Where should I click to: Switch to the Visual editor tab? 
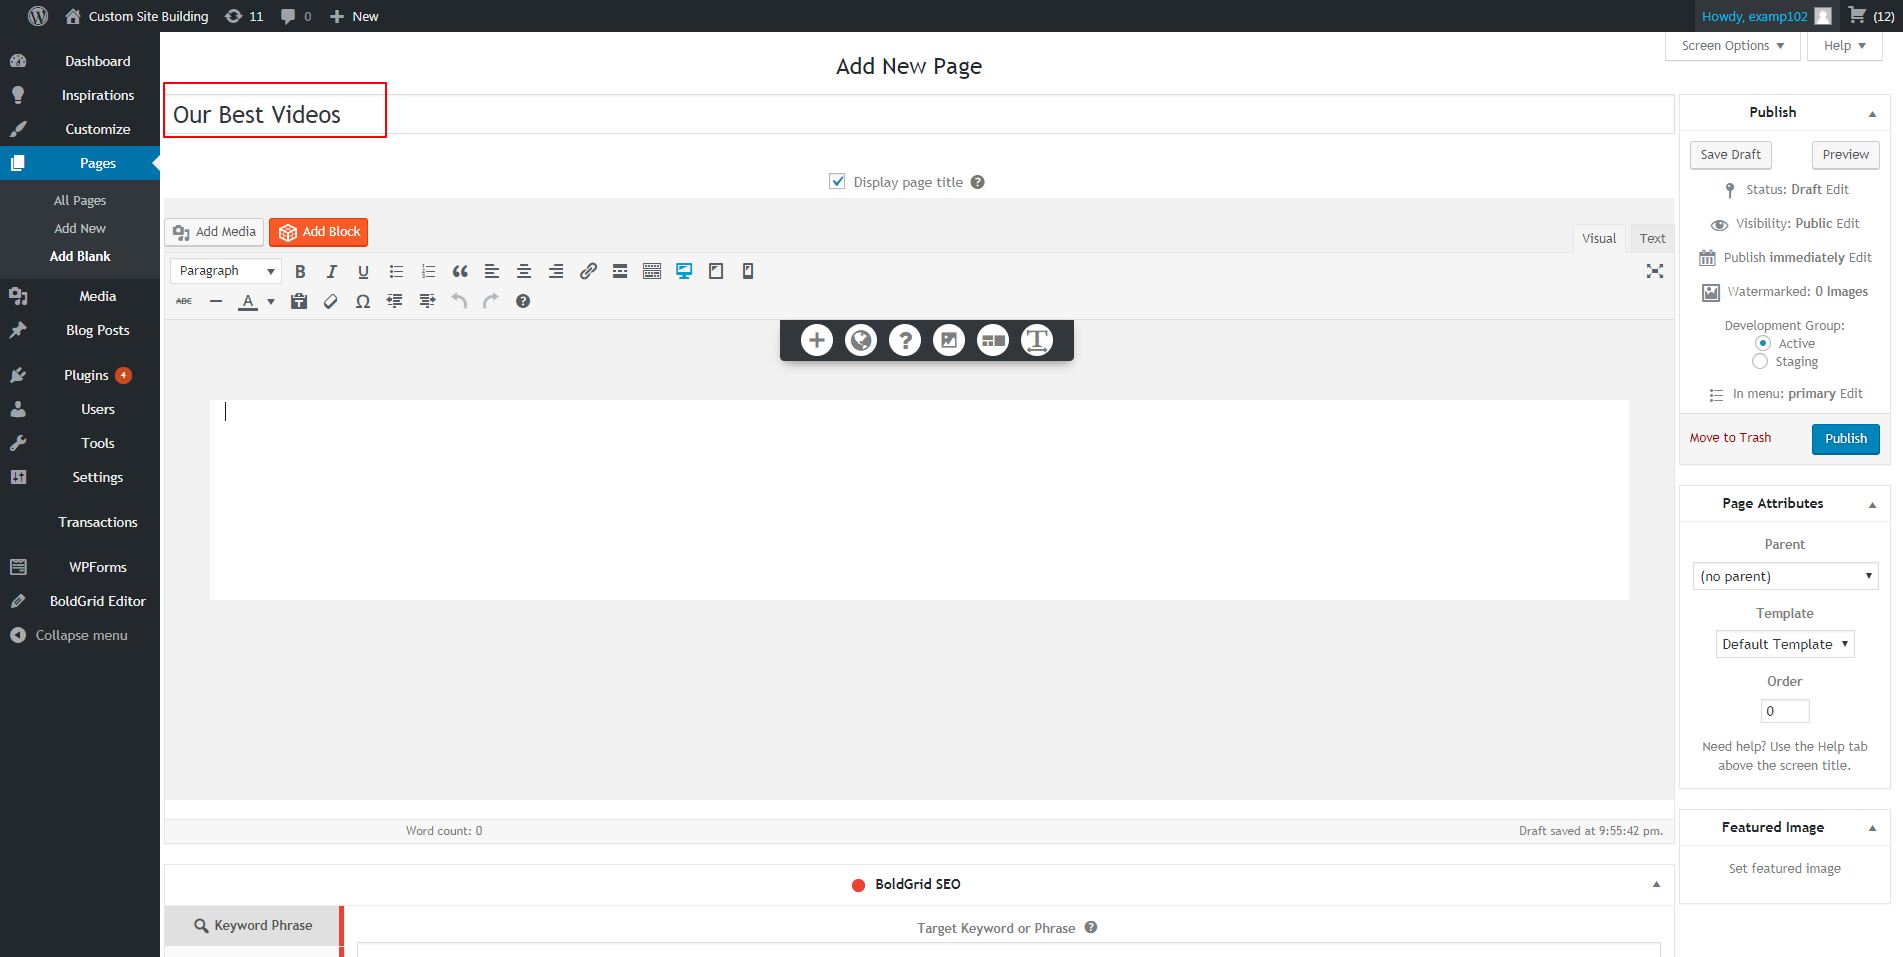1598,238
